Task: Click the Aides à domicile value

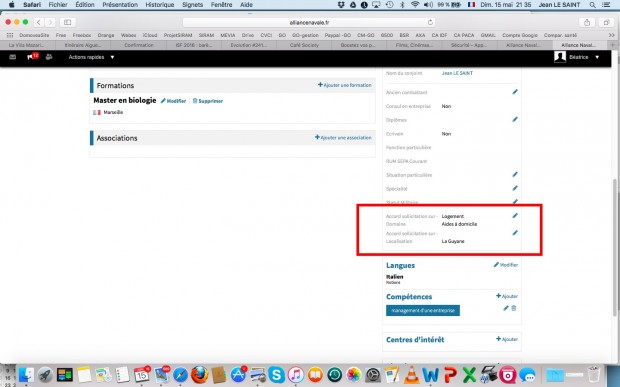Action: coord(459,224)
